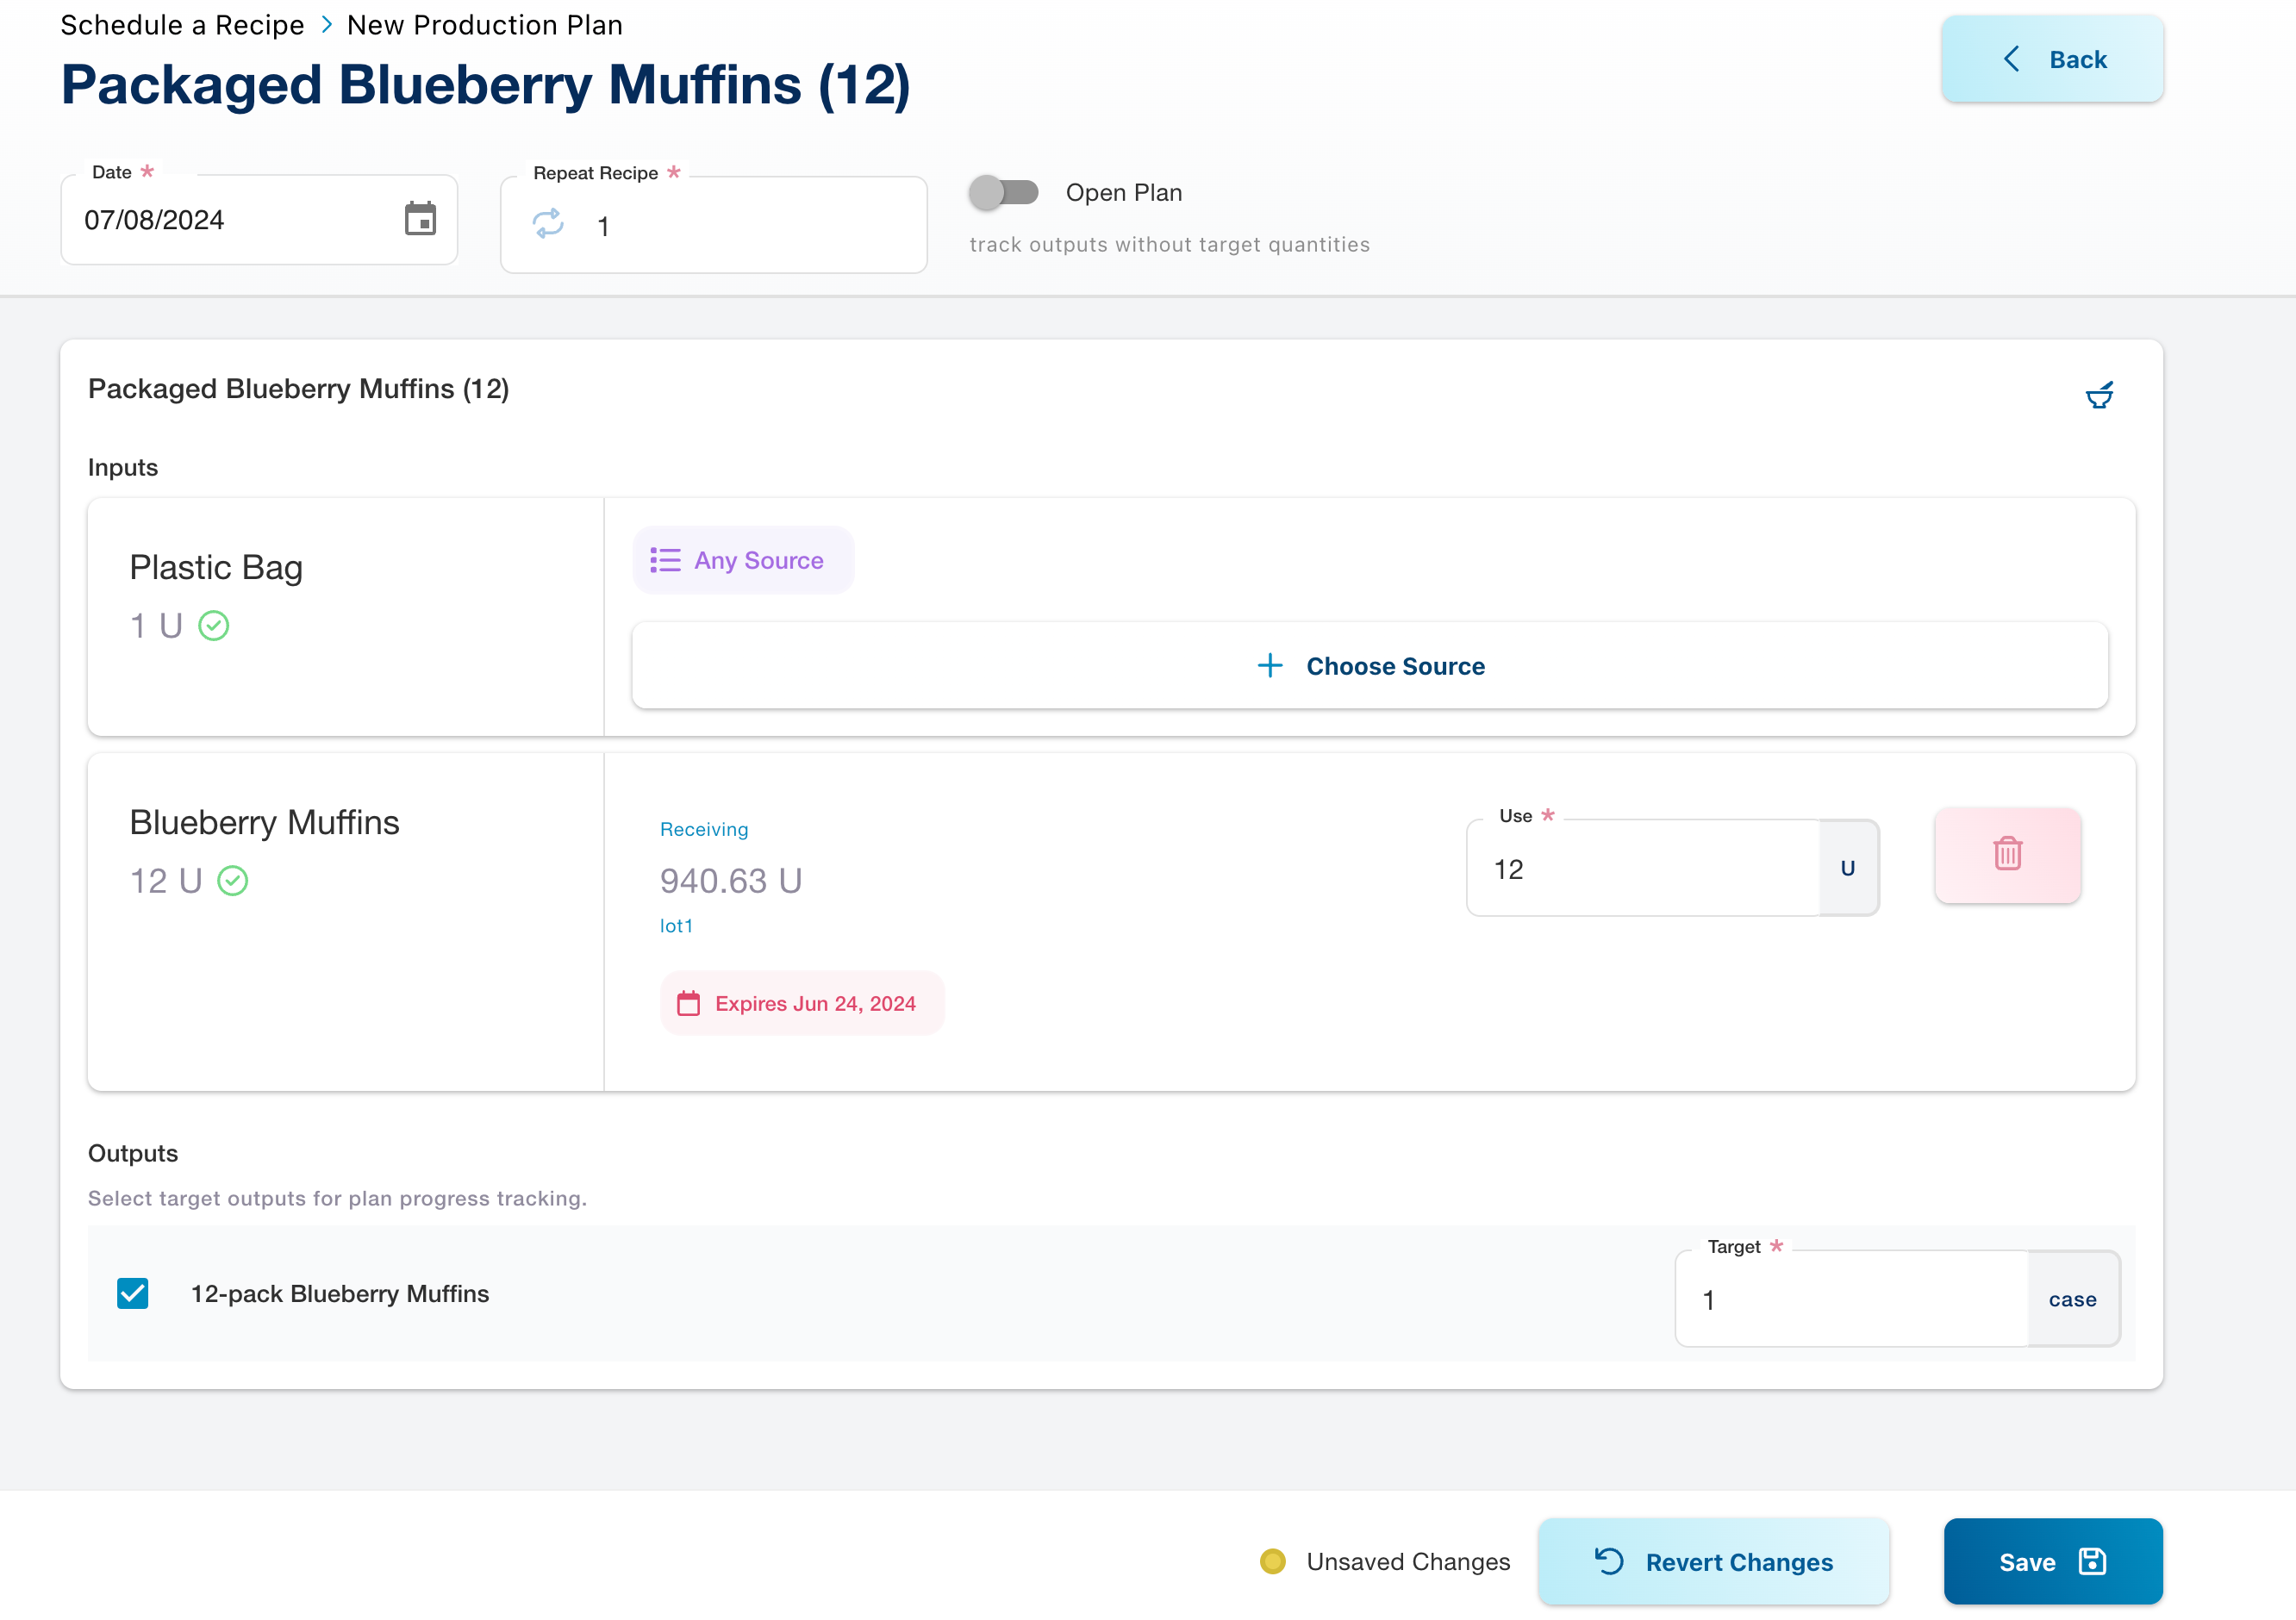
Task: Click the U unit on Use field
Action: click(1847, 868)
